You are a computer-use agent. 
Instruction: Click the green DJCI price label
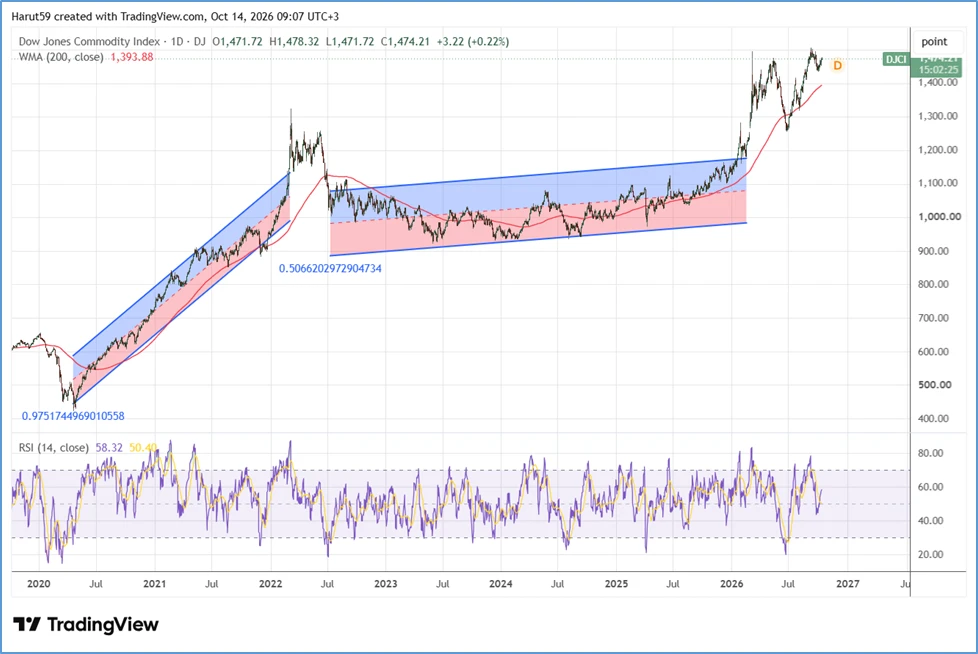point(896,59)
